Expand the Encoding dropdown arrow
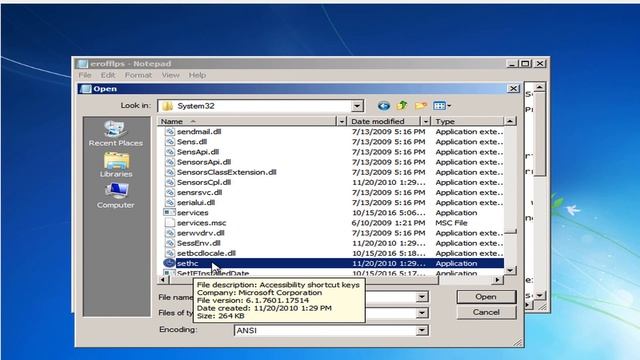Screen dimensions: 640x360 click(x=422, y=330)
